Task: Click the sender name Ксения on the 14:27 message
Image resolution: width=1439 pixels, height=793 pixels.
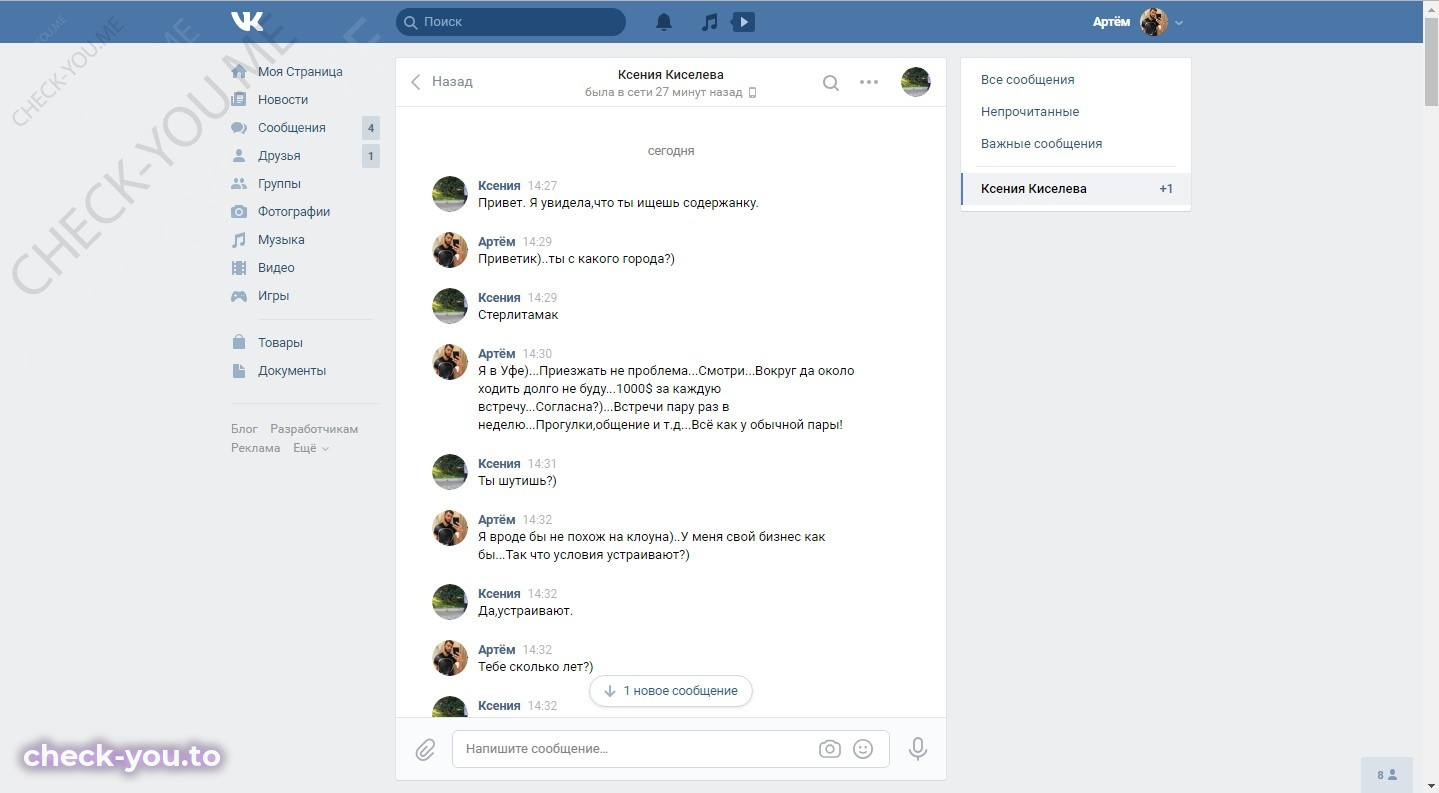Action: coord(499,186)
